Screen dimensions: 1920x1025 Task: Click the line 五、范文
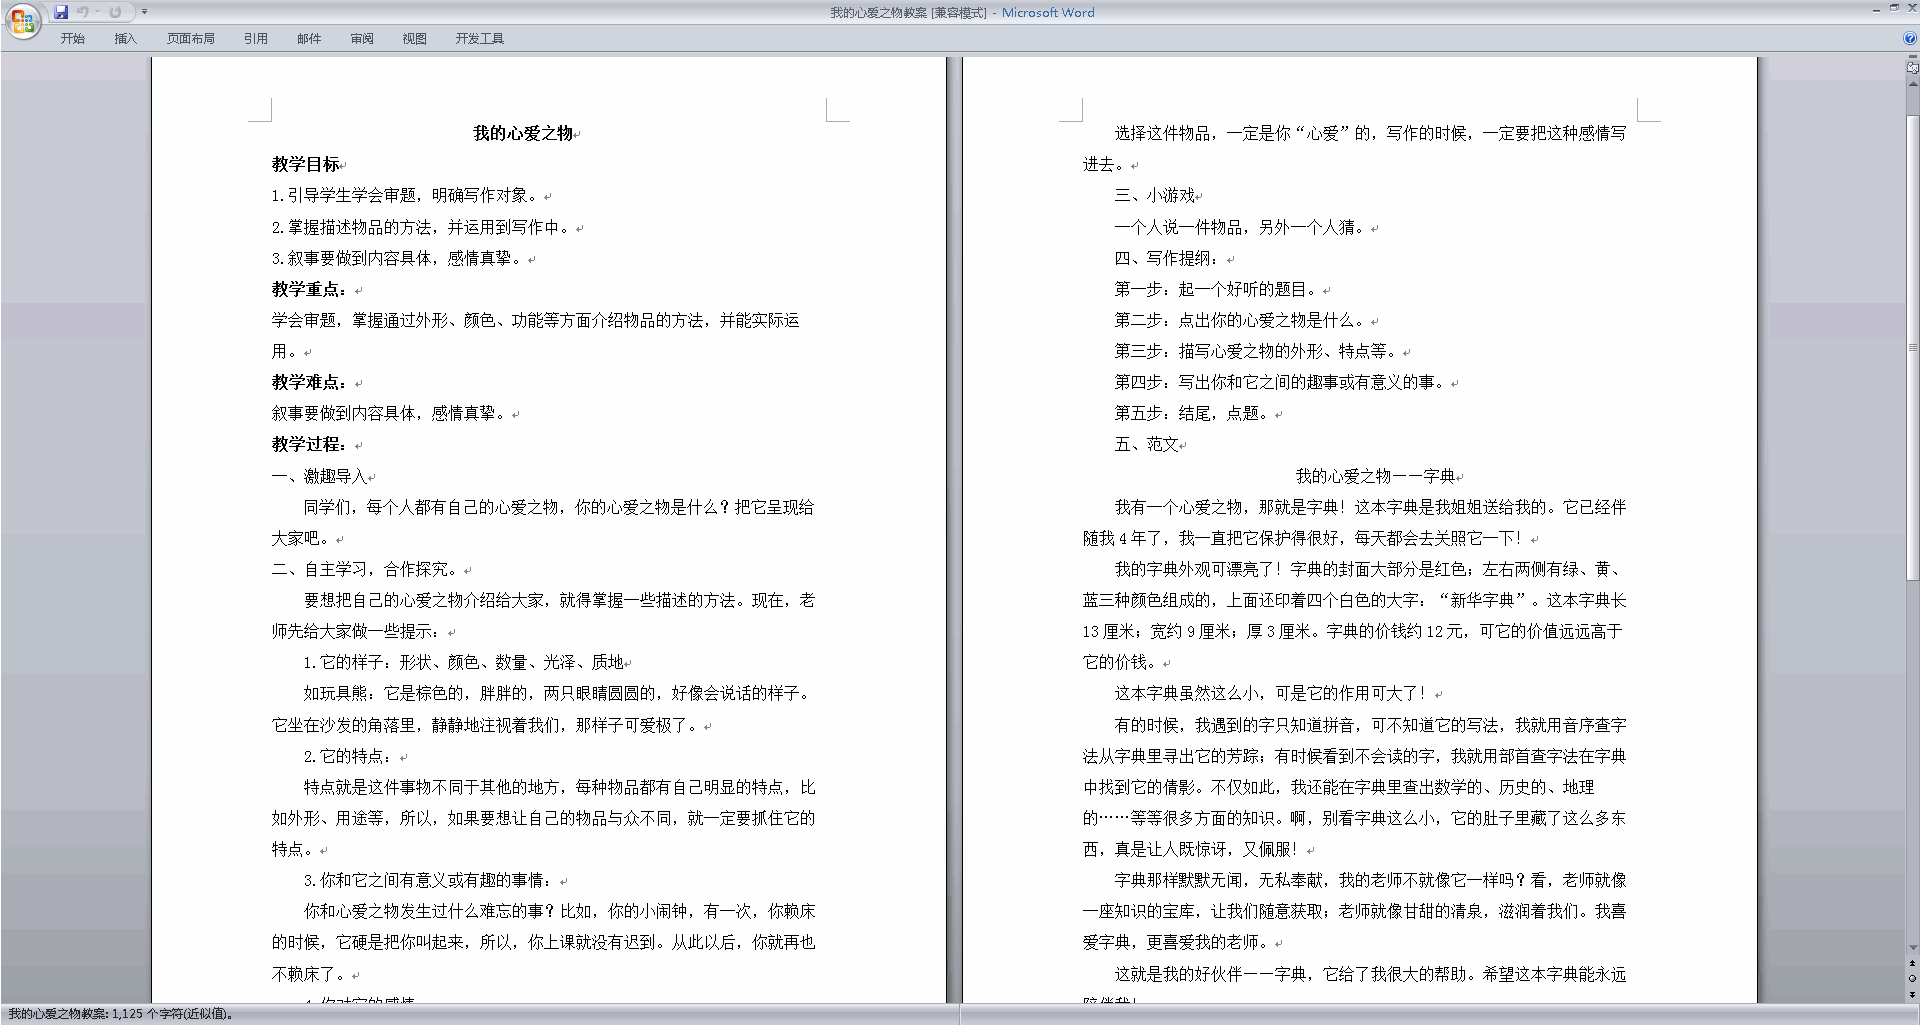(x=1147, y=444)
